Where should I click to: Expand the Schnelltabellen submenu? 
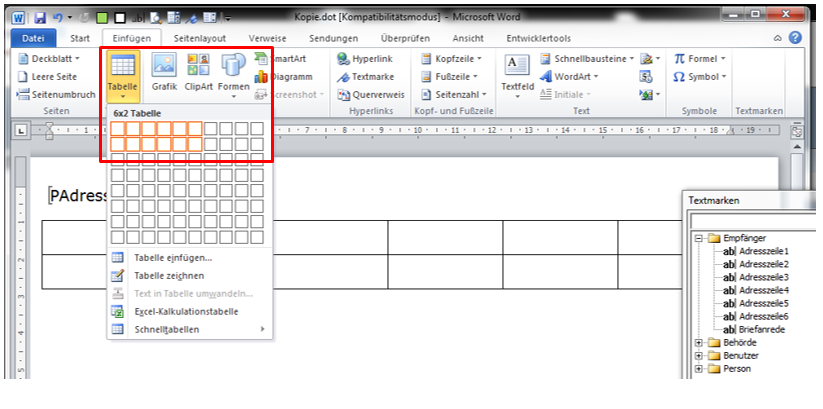190,329
